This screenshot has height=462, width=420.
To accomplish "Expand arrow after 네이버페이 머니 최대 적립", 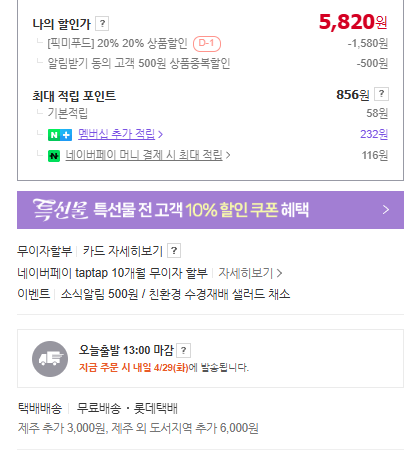I will tap(228, 155).
